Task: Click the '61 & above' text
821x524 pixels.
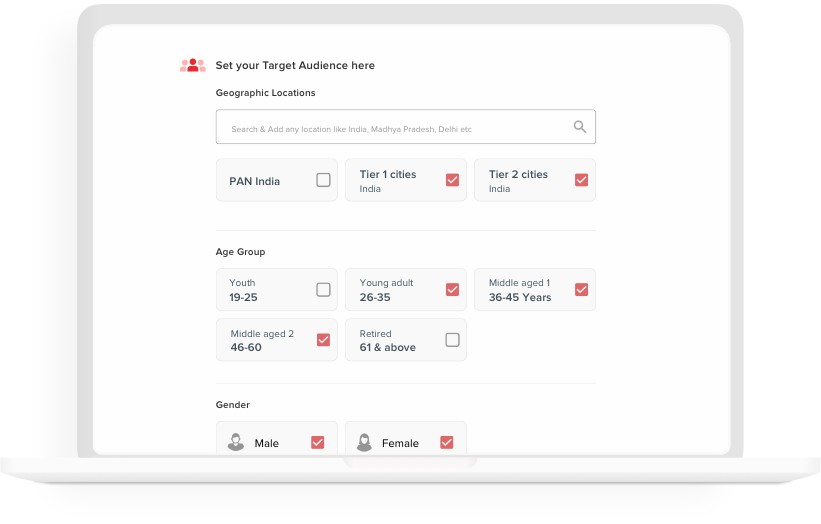Action: pos(387,347)
